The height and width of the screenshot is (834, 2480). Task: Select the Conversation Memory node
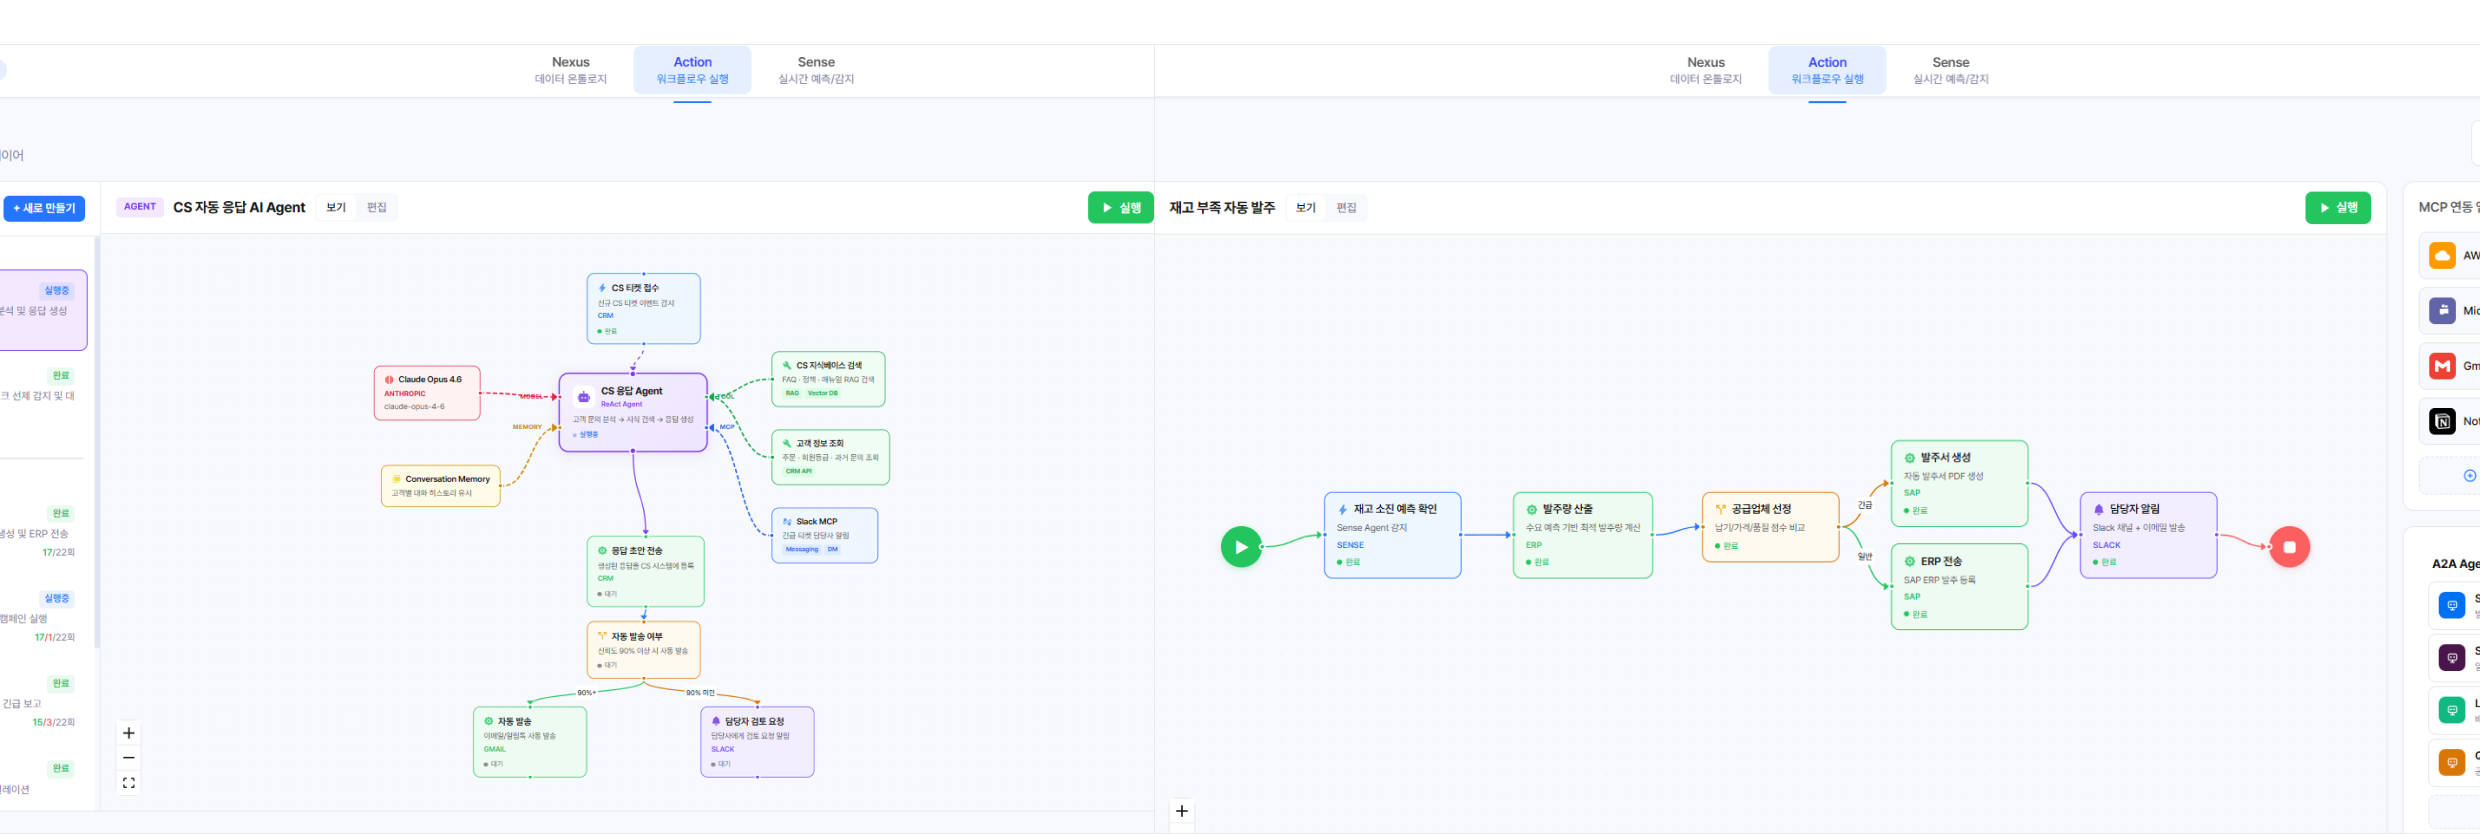(441, 486)
